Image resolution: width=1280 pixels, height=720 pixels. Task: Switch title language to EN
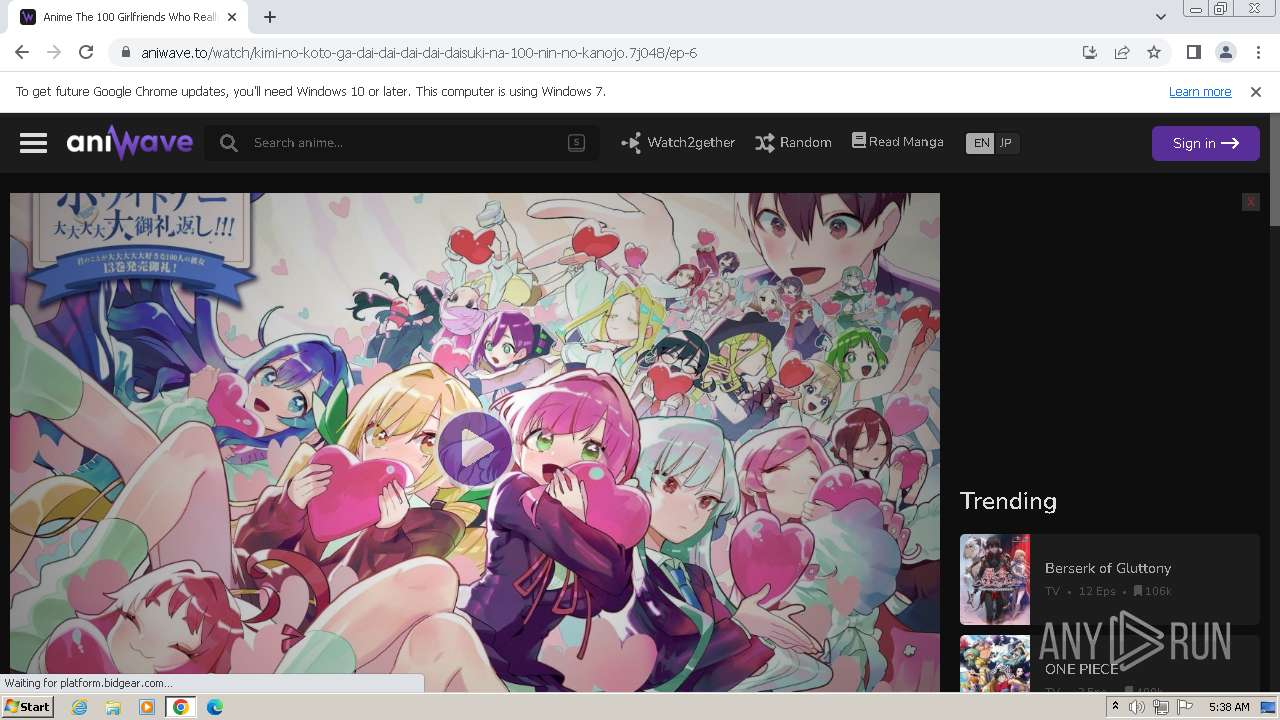[x=981, y=143]
